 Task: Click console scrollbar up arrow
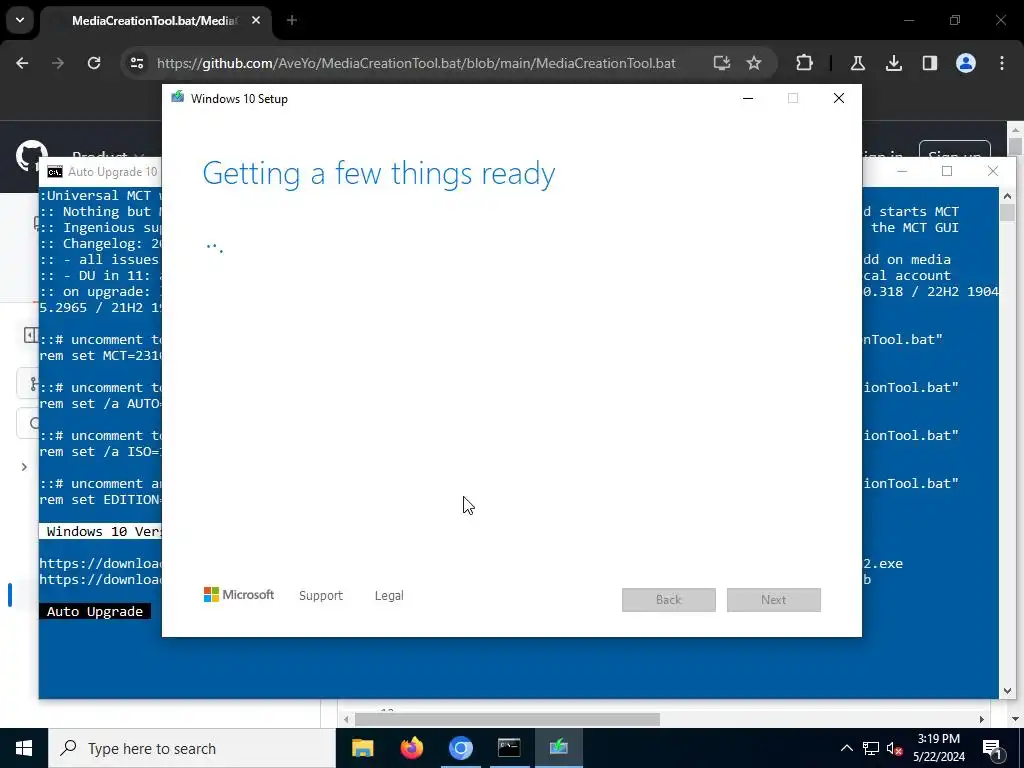tap(1007, 196)
